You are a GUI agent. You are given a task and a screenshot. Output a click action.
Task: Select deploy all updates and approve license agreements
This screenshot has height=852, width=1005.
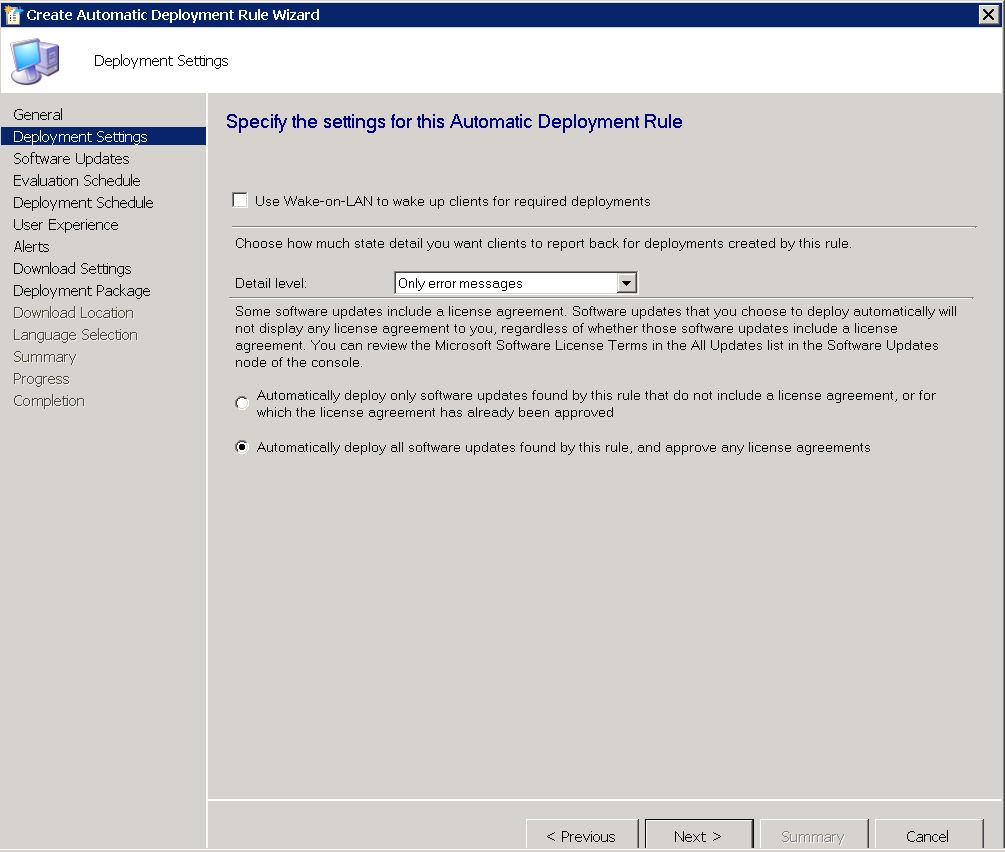coord(242,447)
